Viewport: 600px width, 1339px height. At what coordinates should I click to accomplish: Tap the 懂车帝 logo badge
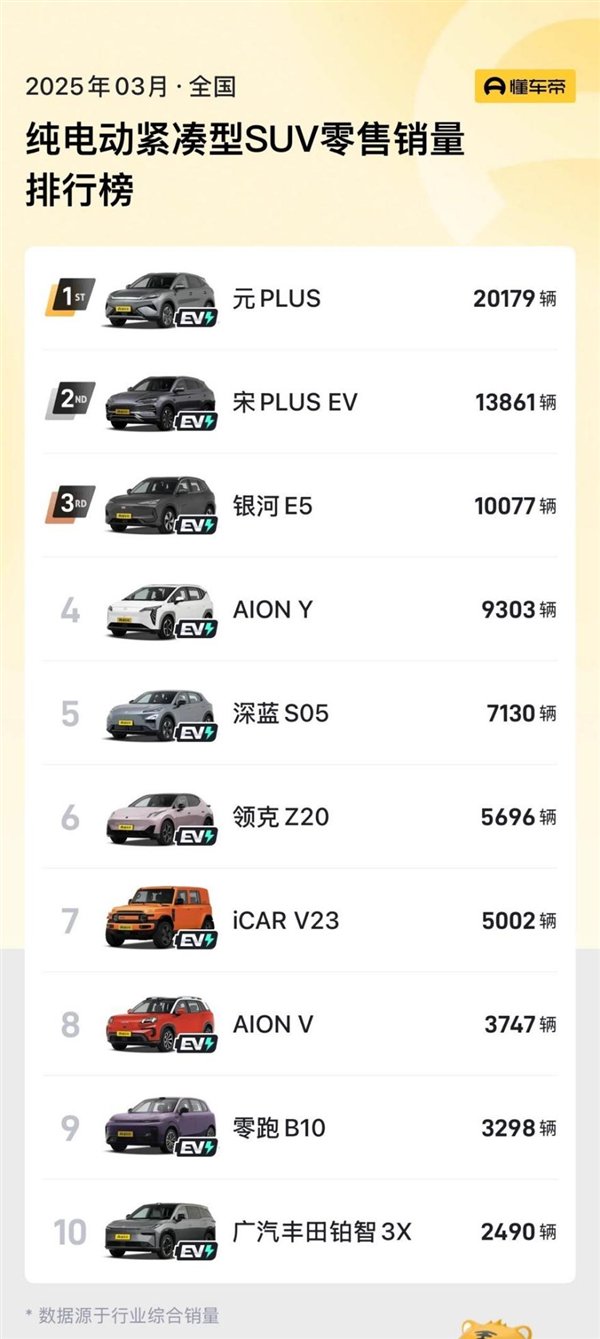tap(525, 87)
